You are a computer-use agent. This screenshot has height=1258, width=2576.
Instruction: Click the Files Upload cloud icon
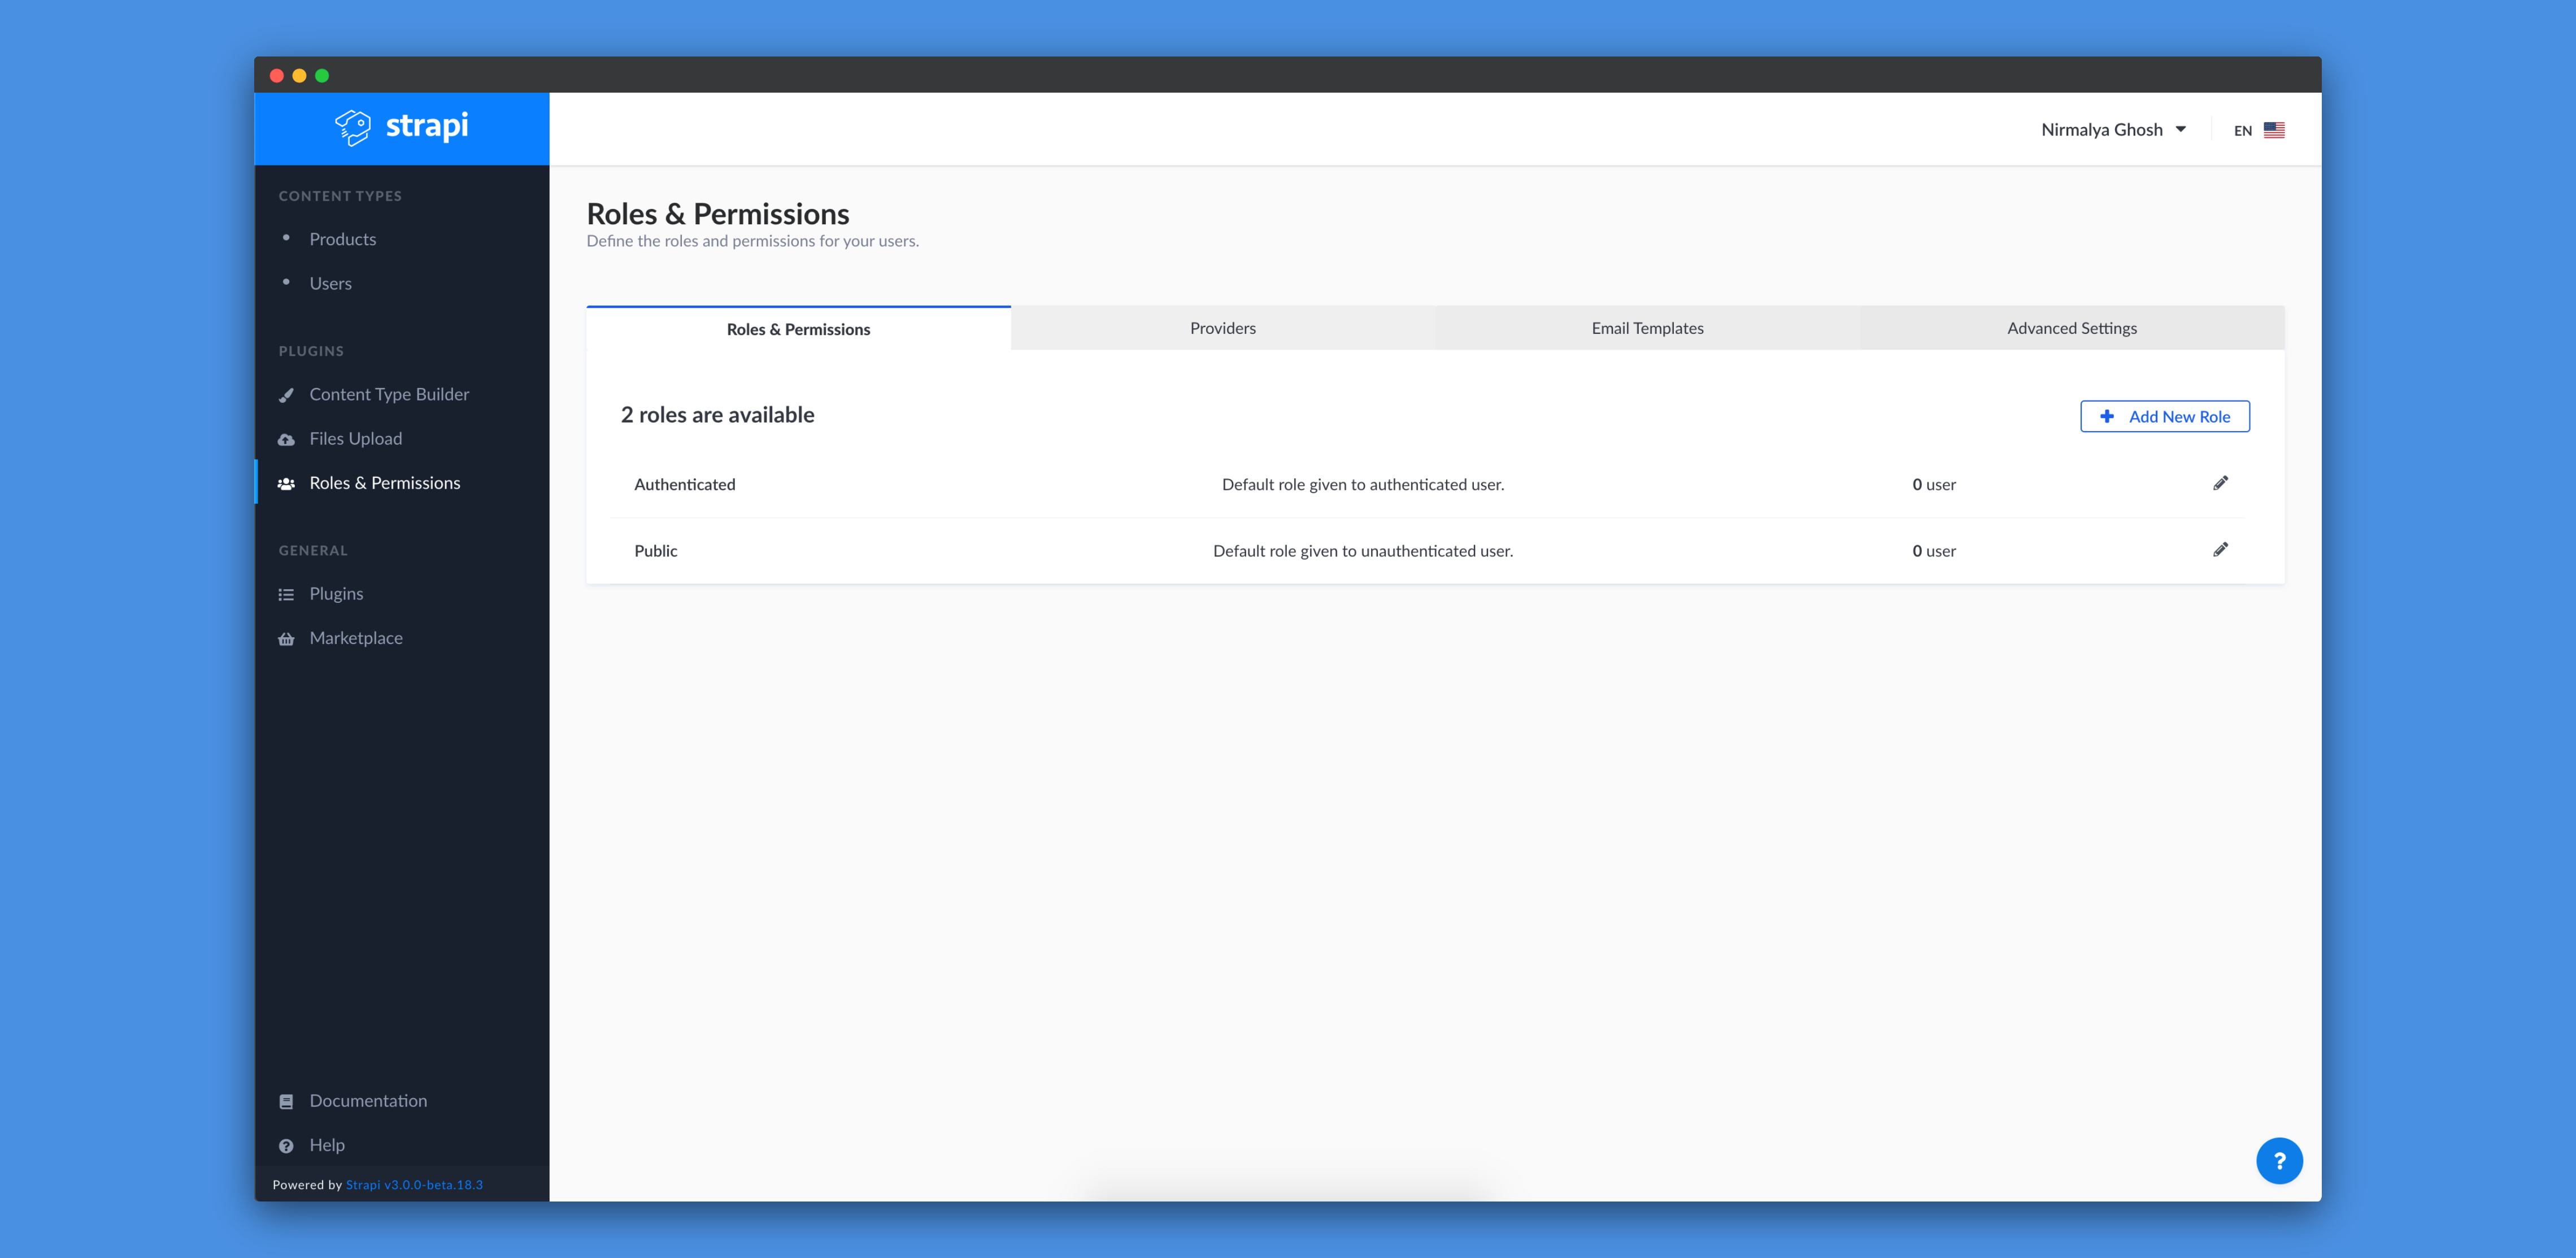(286, 439)
